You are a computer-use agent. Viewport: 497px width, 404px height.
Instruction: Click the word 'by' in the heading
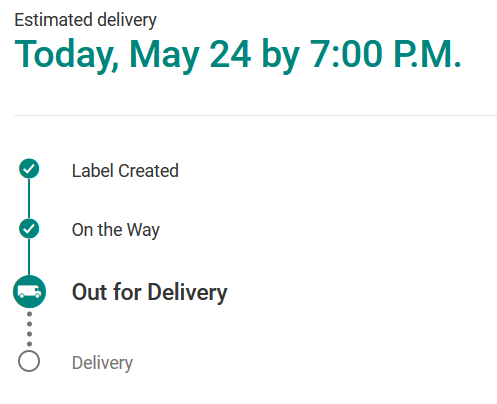pyautogui.click(x=281, y=55)
